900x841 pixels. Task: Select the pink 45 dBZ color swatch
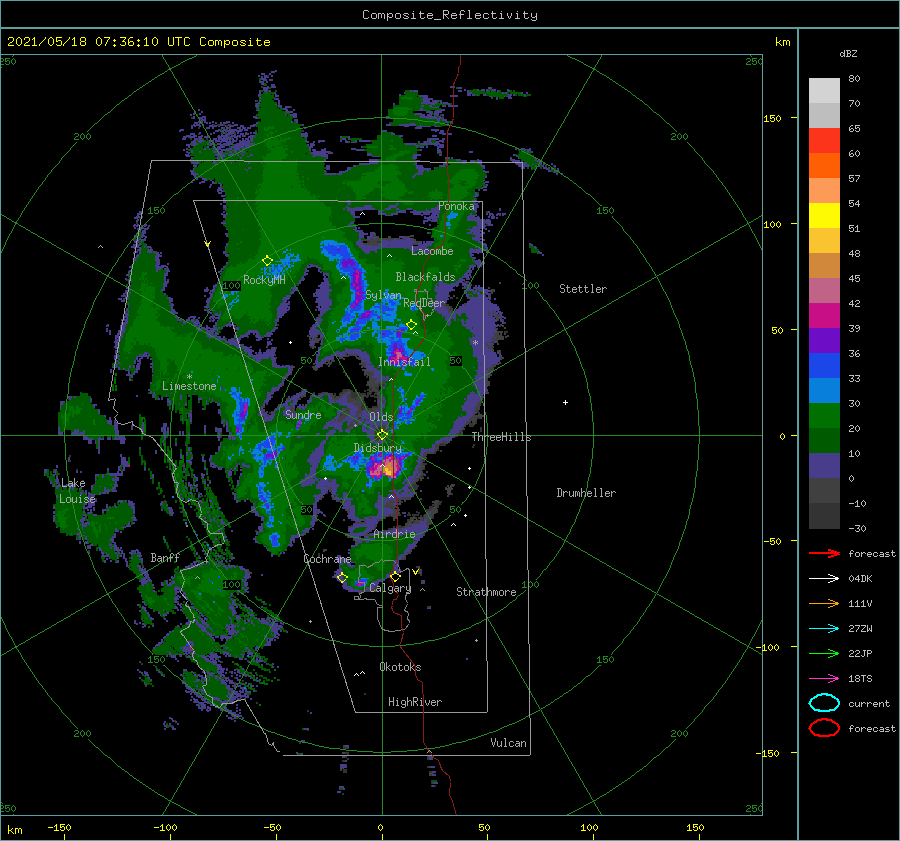click(x=824, y=290)
